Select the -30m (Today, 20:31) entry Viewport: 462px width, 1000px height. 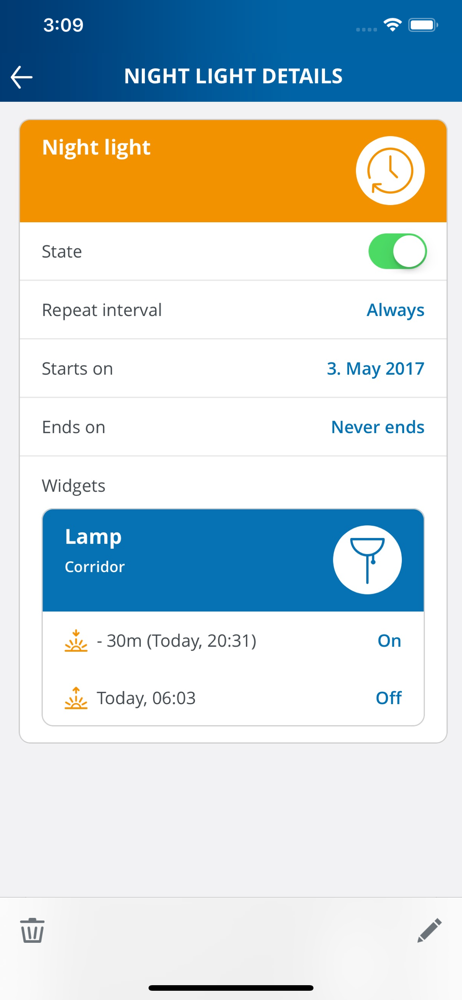[176, 641]
